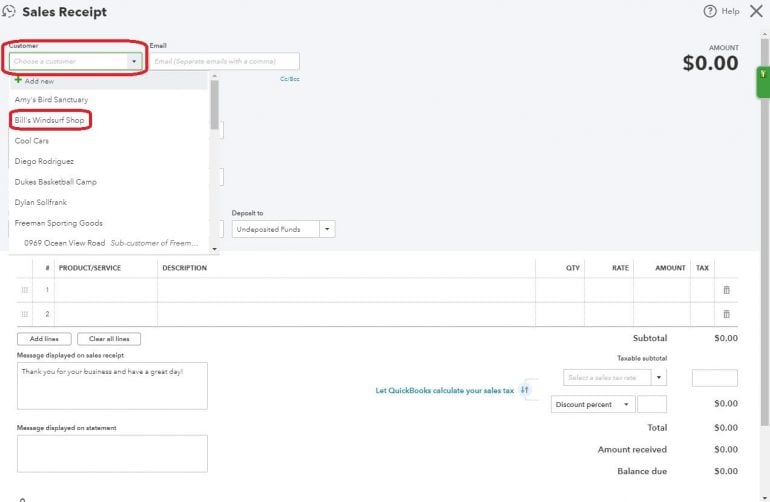The height and width of the screenshot is (502, 770).
Task: Click the green plus Add new icon
Action: tap(18, 80)
